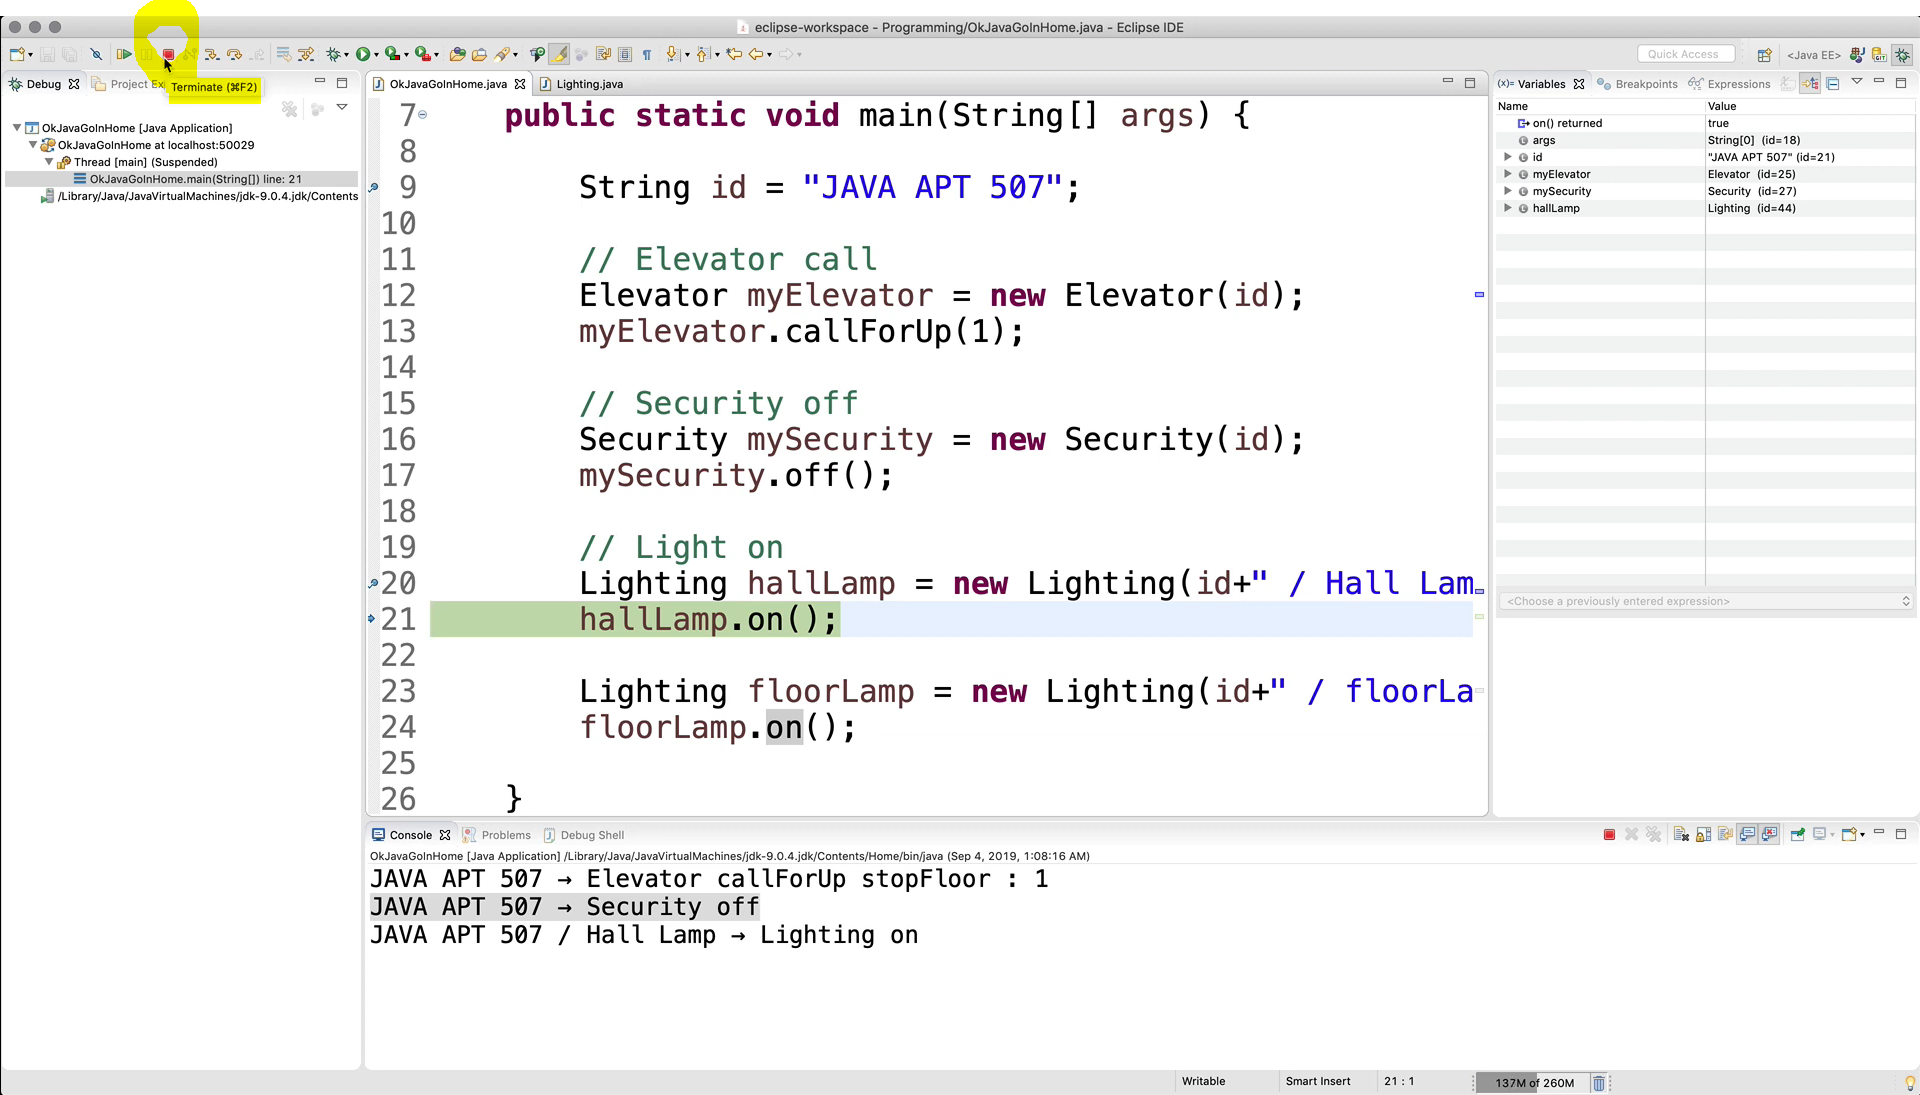The image size is (1920, 1095).
Task: Run garbage collector trash icon
Action: [x=1598, y=1082]
